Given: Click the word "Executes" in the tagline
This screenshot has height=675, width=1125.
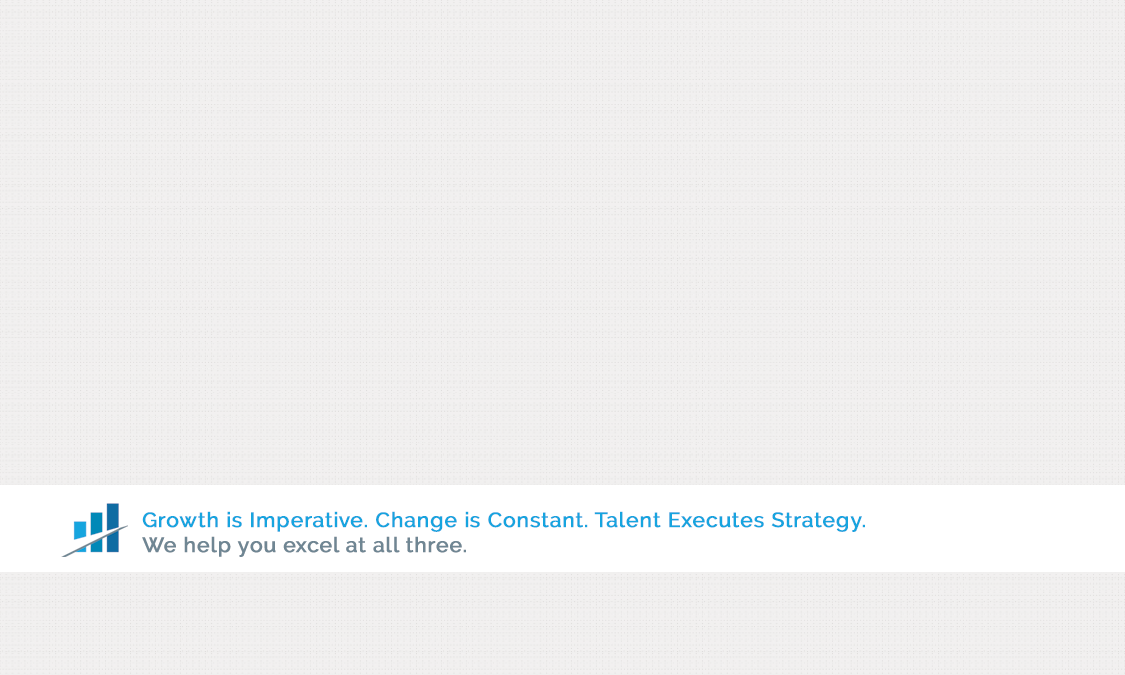Looking at the screenshot, I should (x=716, y=520).
